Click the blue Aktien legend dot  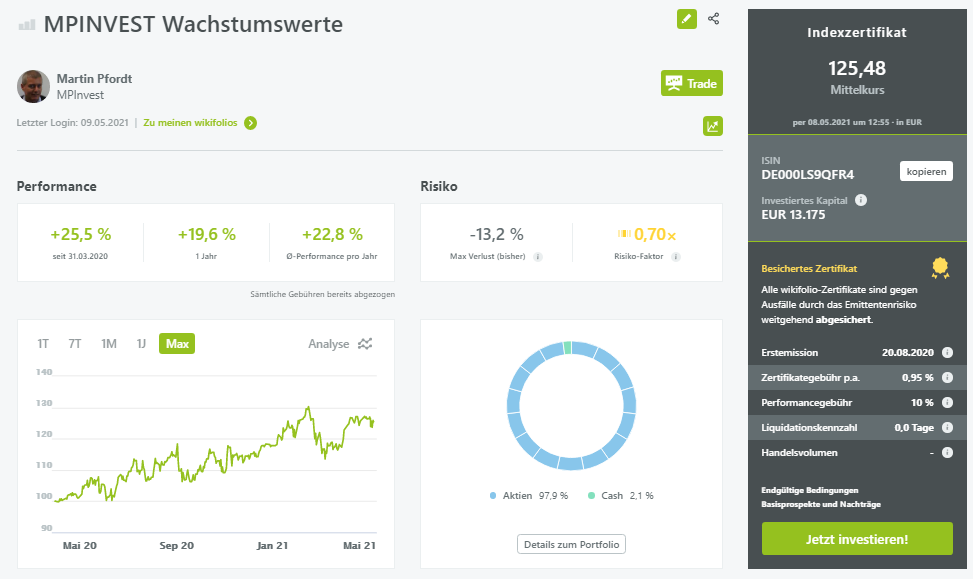click(x=493, y=496)
